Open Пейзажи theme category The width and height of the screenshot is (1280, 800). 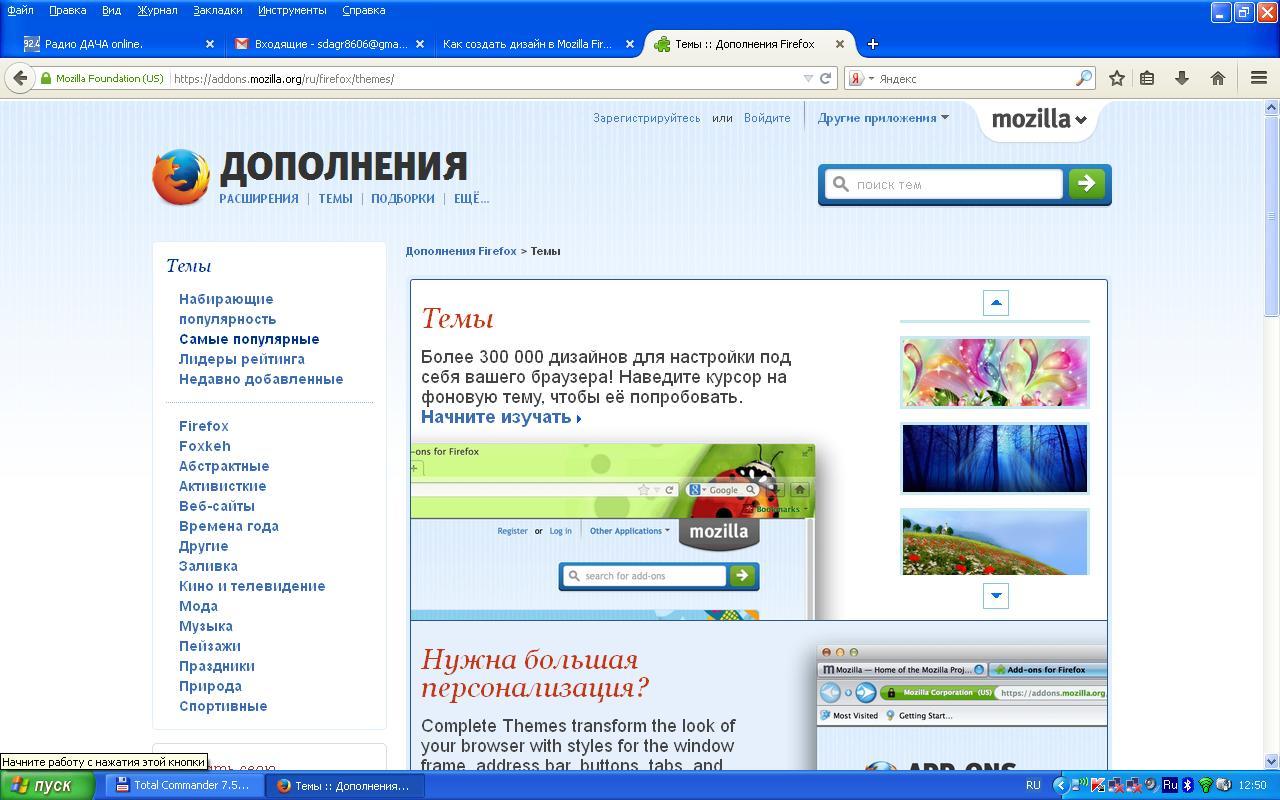click(210, 646)
